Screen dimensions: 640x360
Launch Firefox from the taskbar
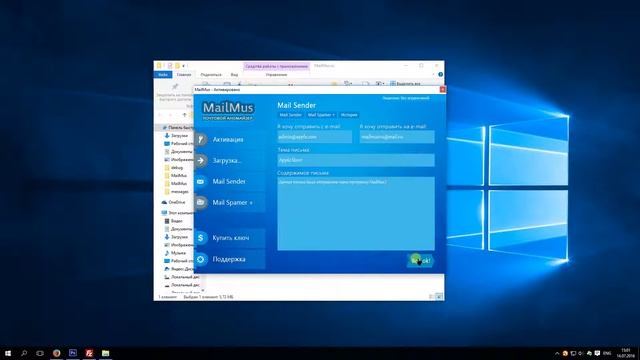pyautogui.click(x=57, y=353)
